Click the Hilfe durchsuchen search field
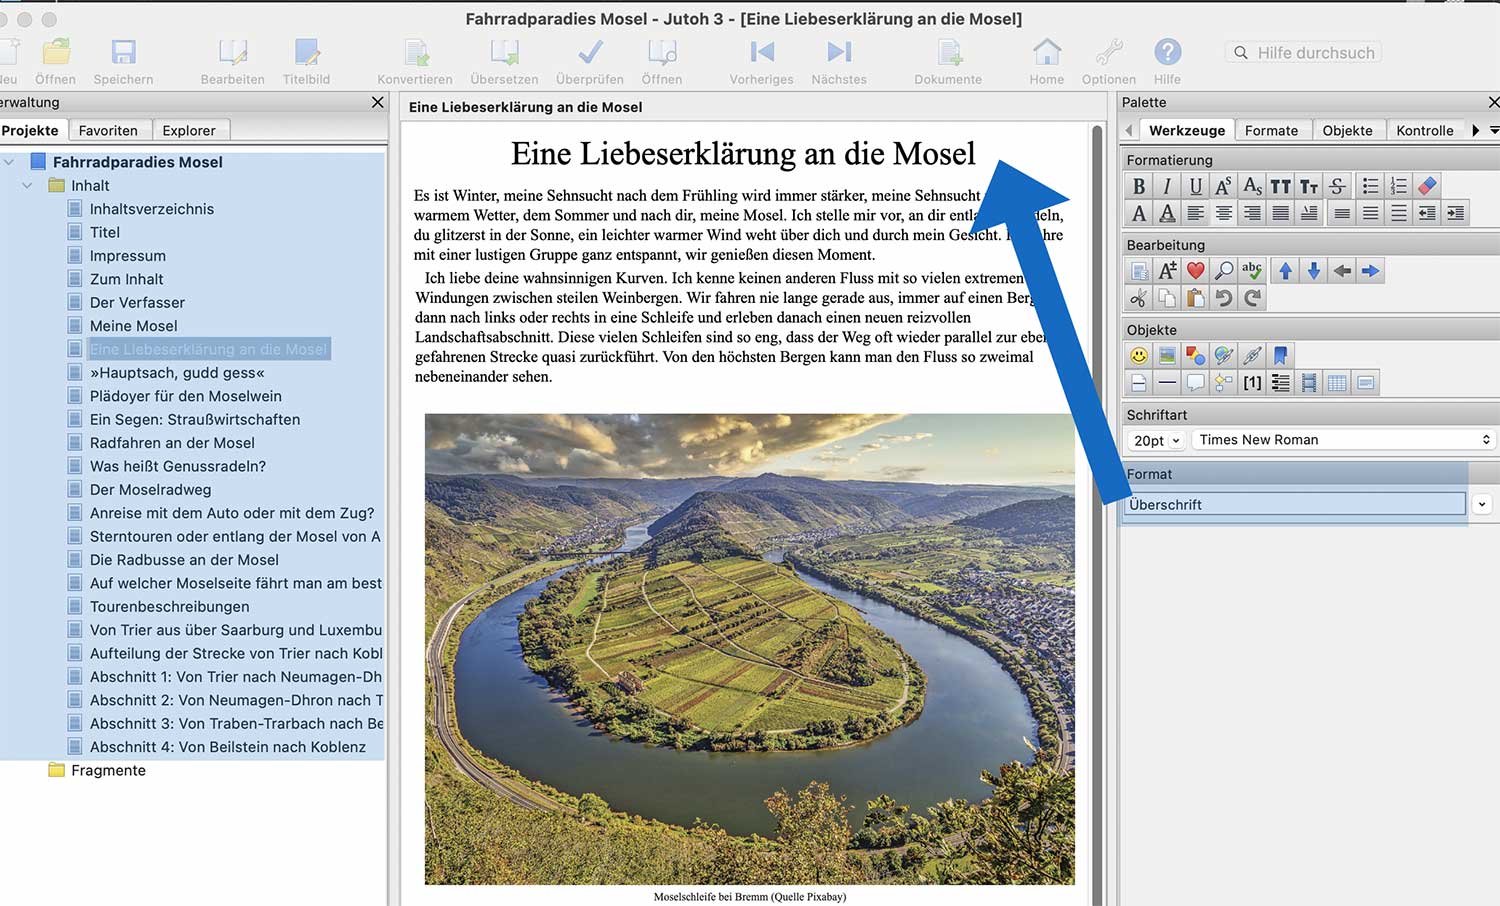The height and width of the screenshot is (906, 1500). [1314, 53]
